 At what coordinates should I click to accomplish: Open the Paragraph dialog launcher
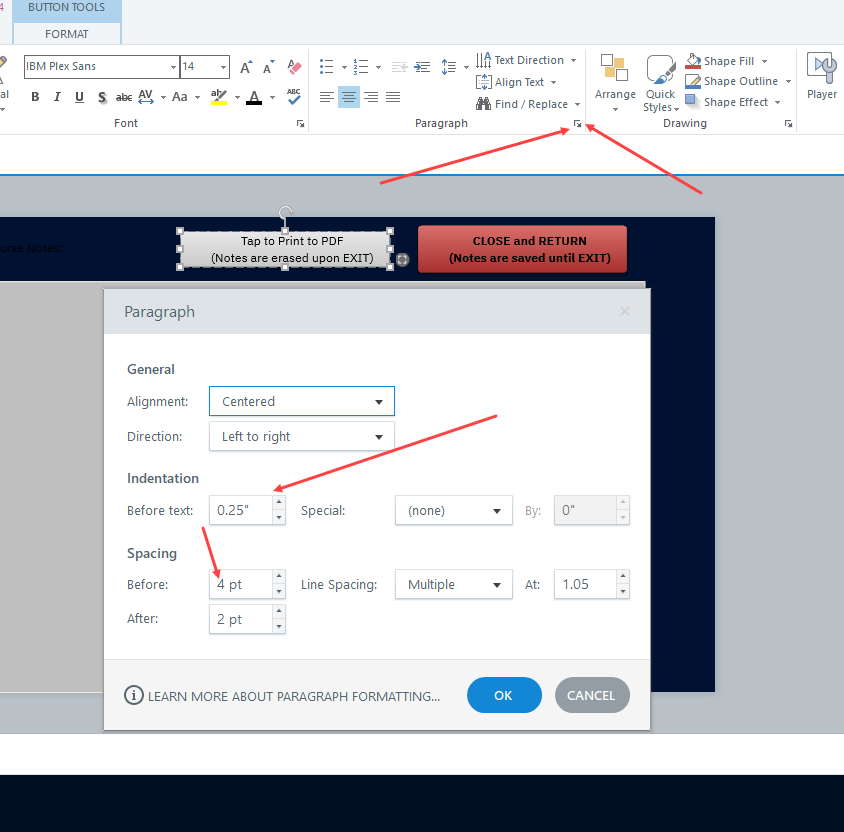(x=578, y=124)
